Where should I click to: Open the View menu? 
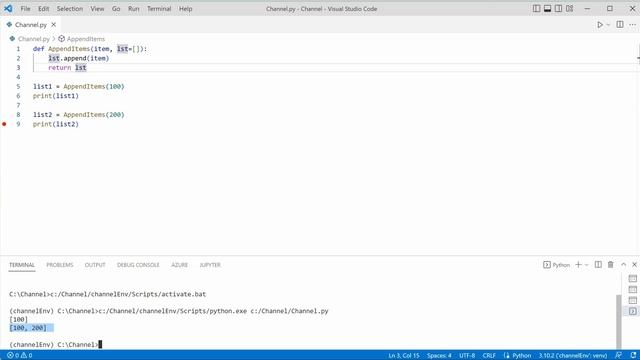point(97,9)
